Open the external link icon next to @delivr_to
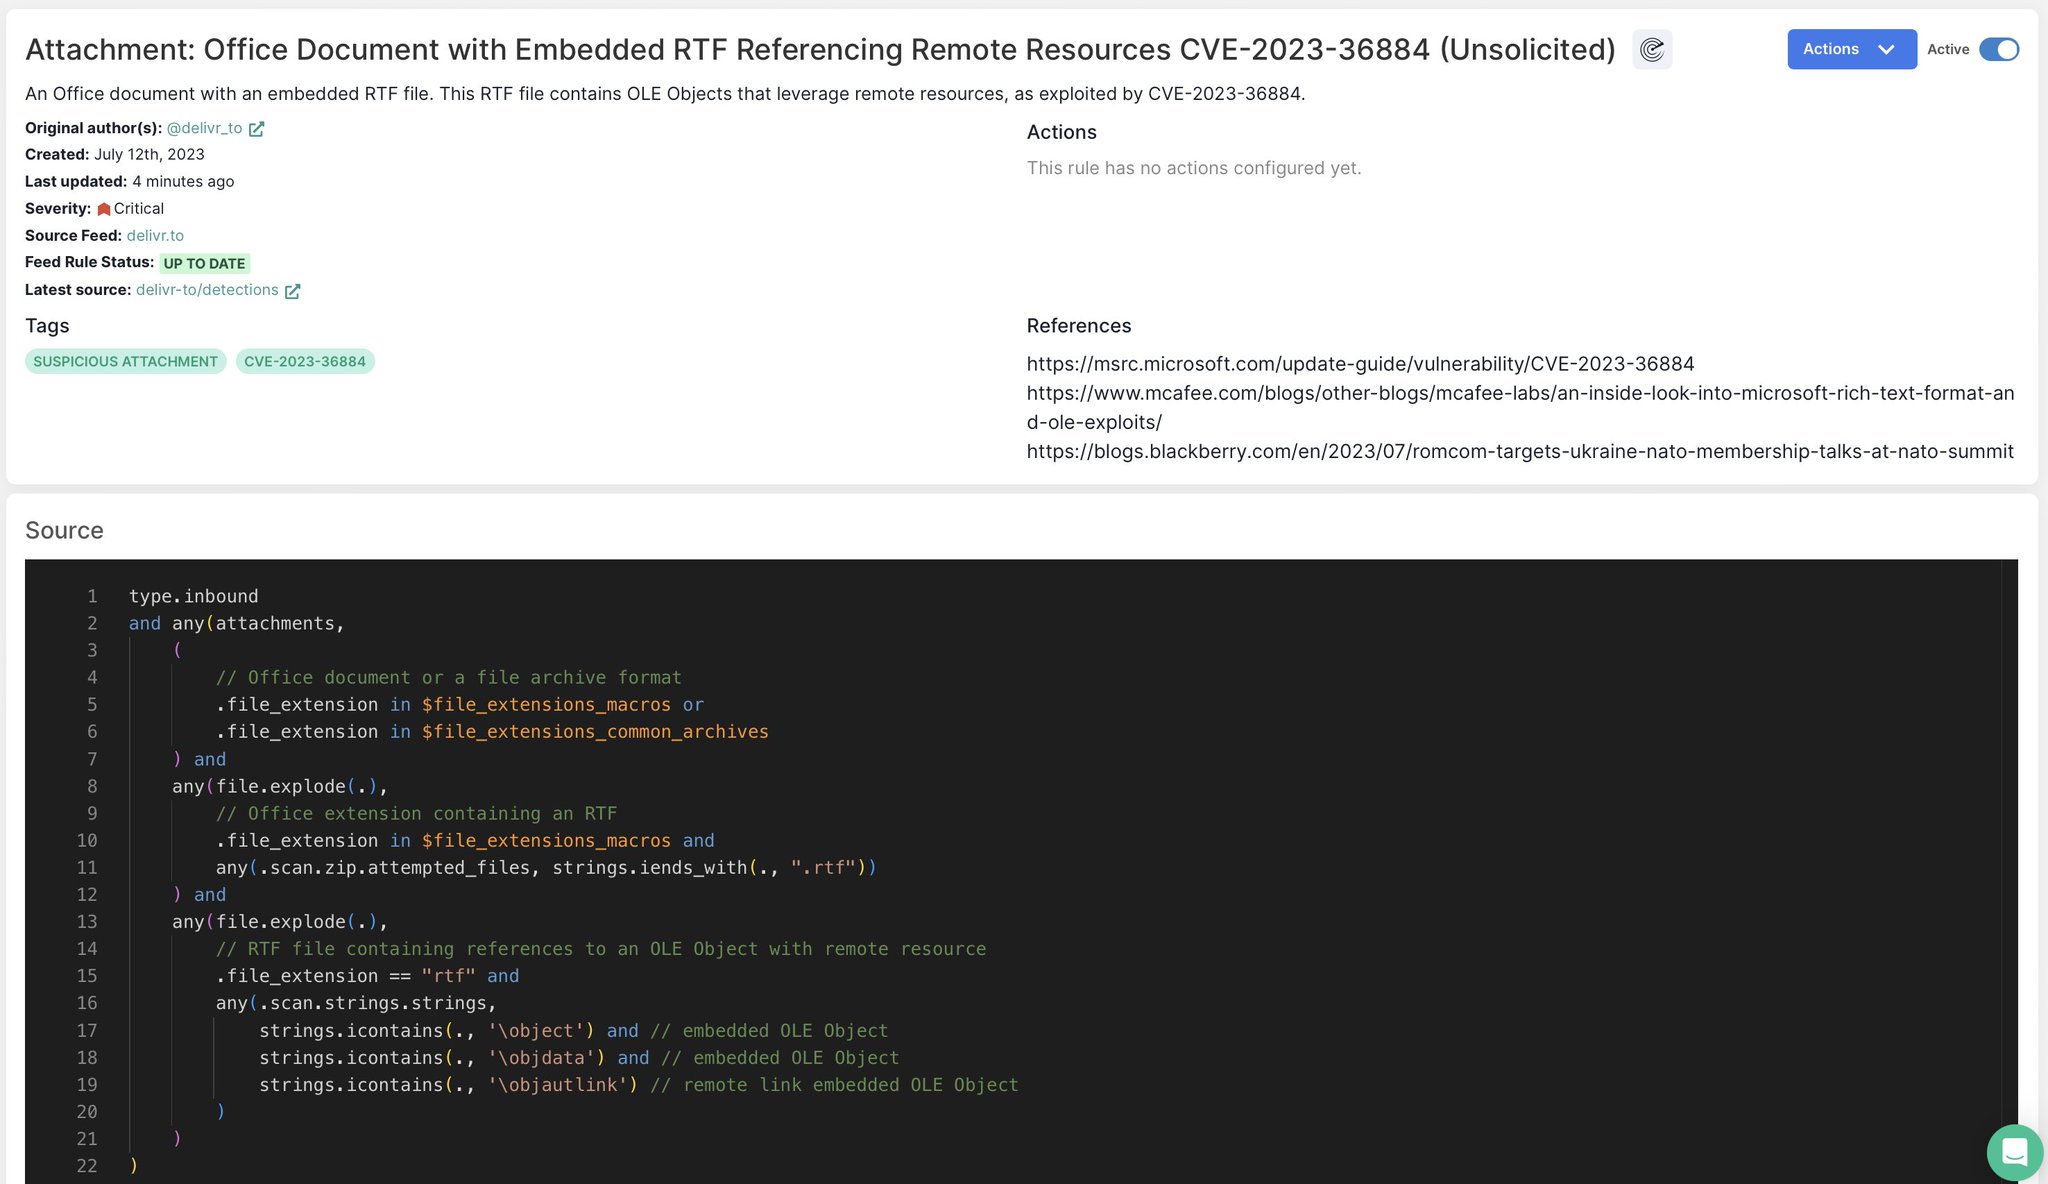 coord(257,128)
